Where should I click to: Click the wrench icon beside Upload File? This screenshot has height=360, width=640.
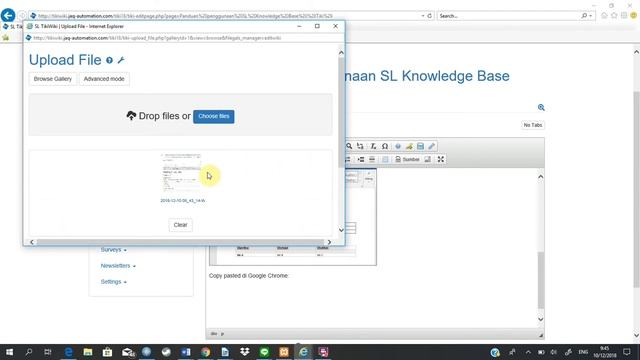pyautogui.click(x=121, y=60)
